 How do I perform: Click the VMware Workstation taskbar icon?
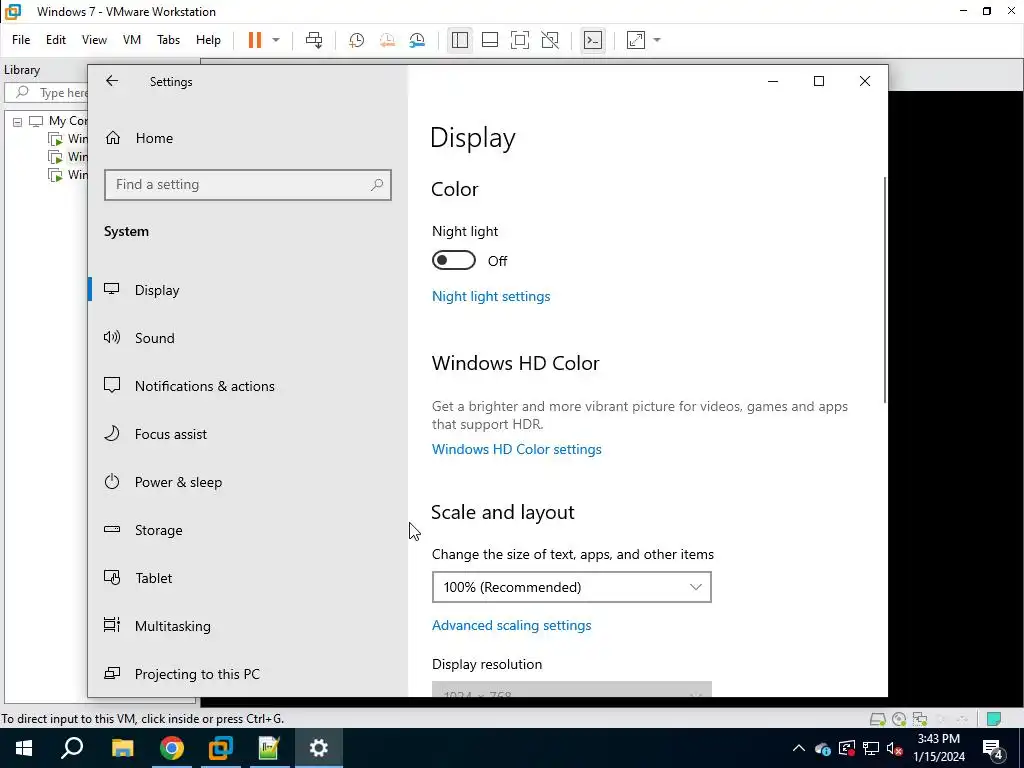[221, 748]
